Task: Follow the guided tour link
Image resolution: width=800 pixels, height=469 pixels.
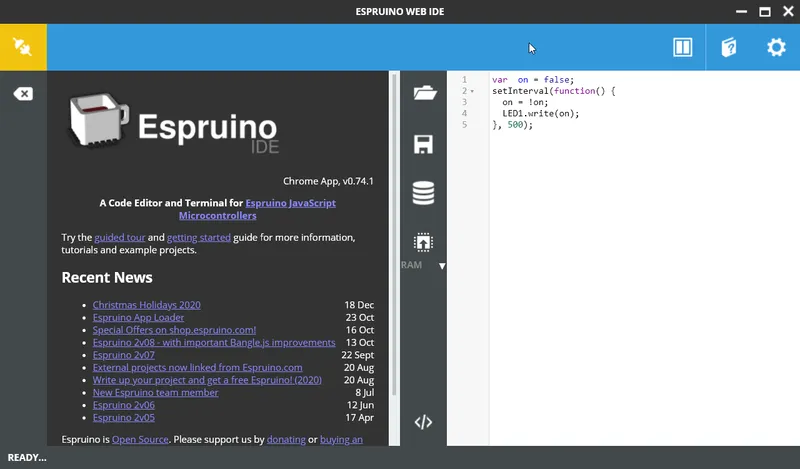Action: click(x=120, y=237)
